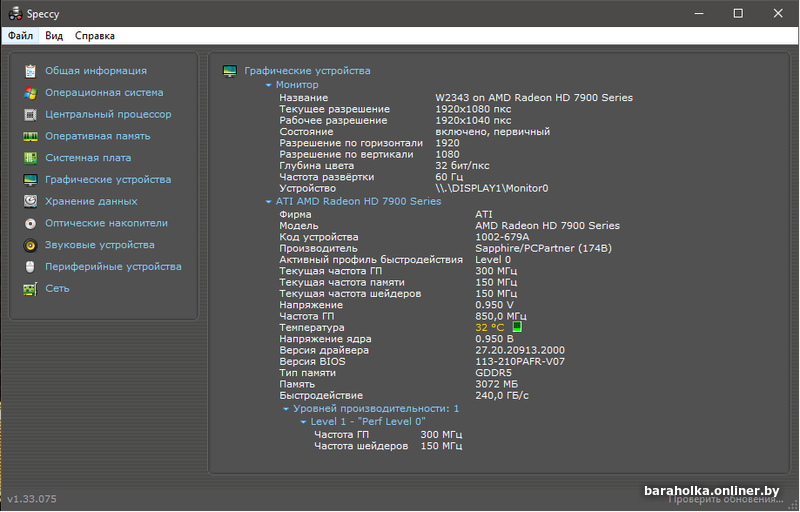Open the Операционная система section
This screenshot has height=512, width=800.
[x=104, y=93]
